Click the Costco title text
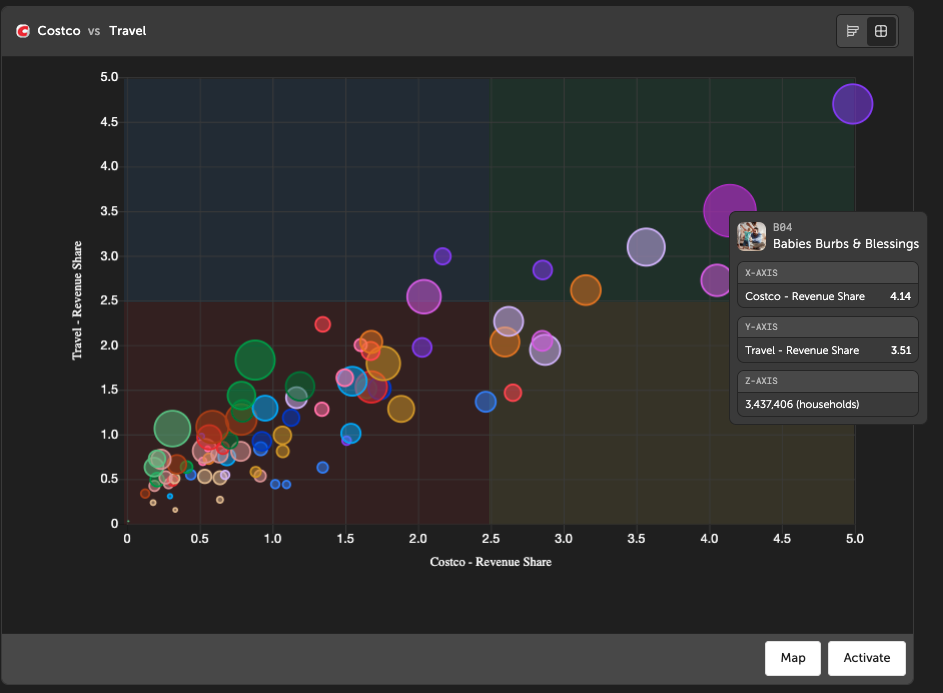The width and height of the screenshot is (943, 693). [59, 31]
